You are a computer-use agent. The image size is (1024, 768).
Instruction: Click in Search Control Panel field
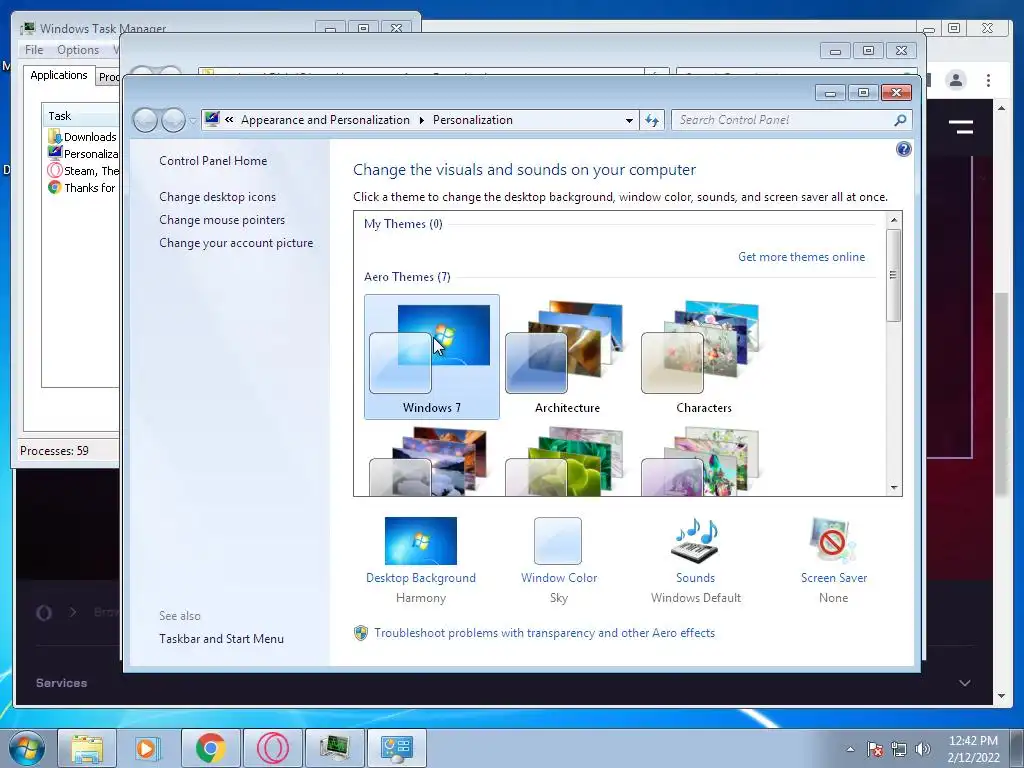(784, 120)
